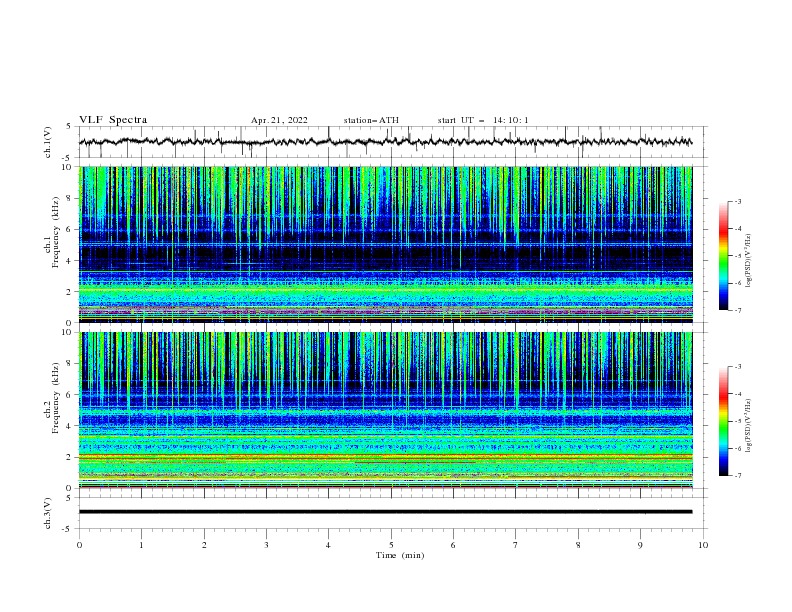Click time axis tick label "10"
The width and height of the screenshot is (792, 612).
click(x=703, y=545)
